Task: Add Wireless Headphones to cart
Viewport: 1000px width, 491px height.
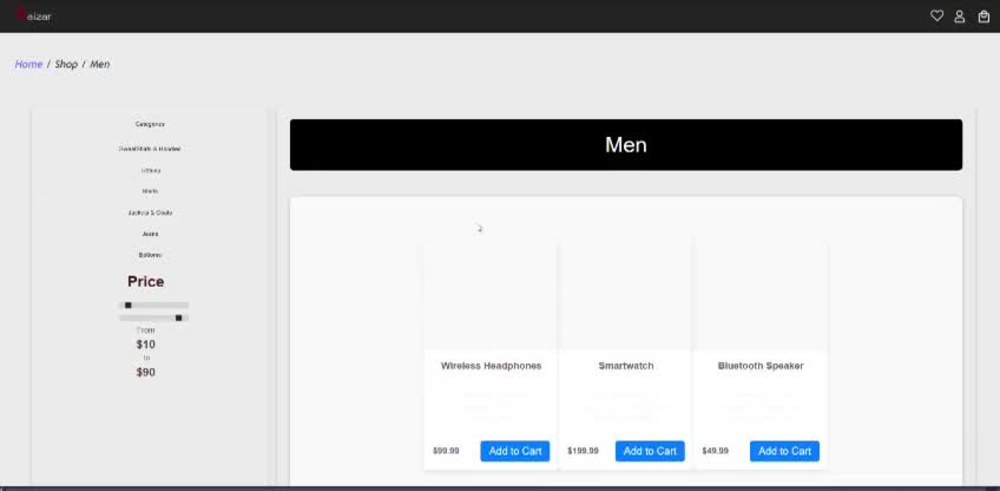Action: pyautogui.click(x=515, y=451)
